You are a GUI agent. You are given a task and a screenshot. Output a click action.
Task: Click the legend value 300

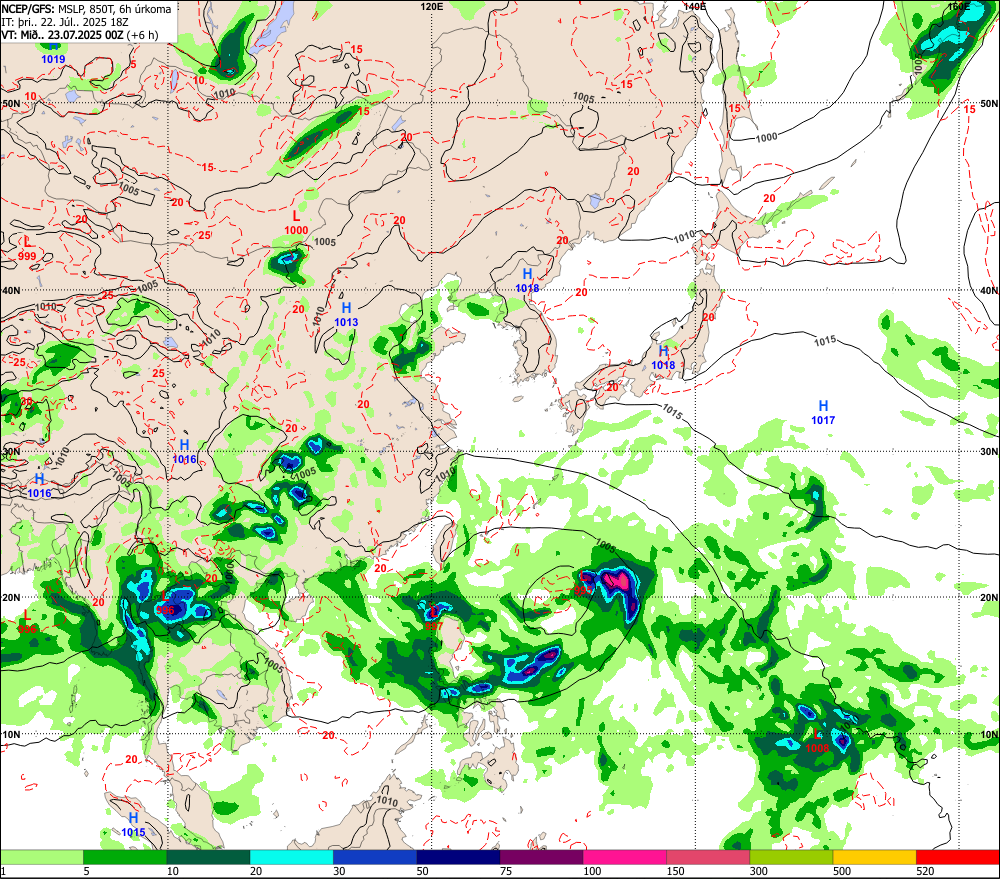click(758, 871)
